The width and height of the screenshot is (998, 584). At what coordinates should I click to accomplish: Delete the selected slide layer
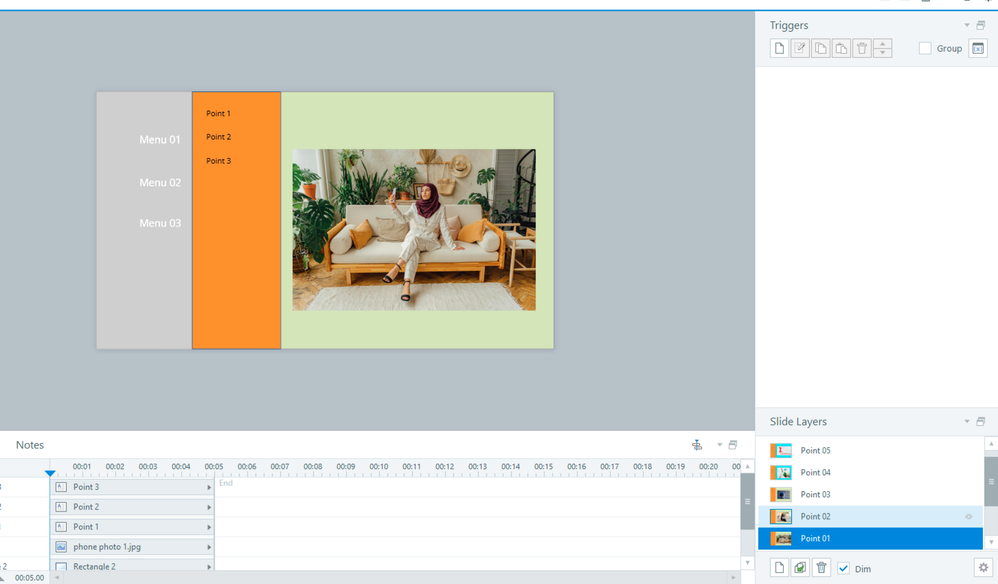821,568
